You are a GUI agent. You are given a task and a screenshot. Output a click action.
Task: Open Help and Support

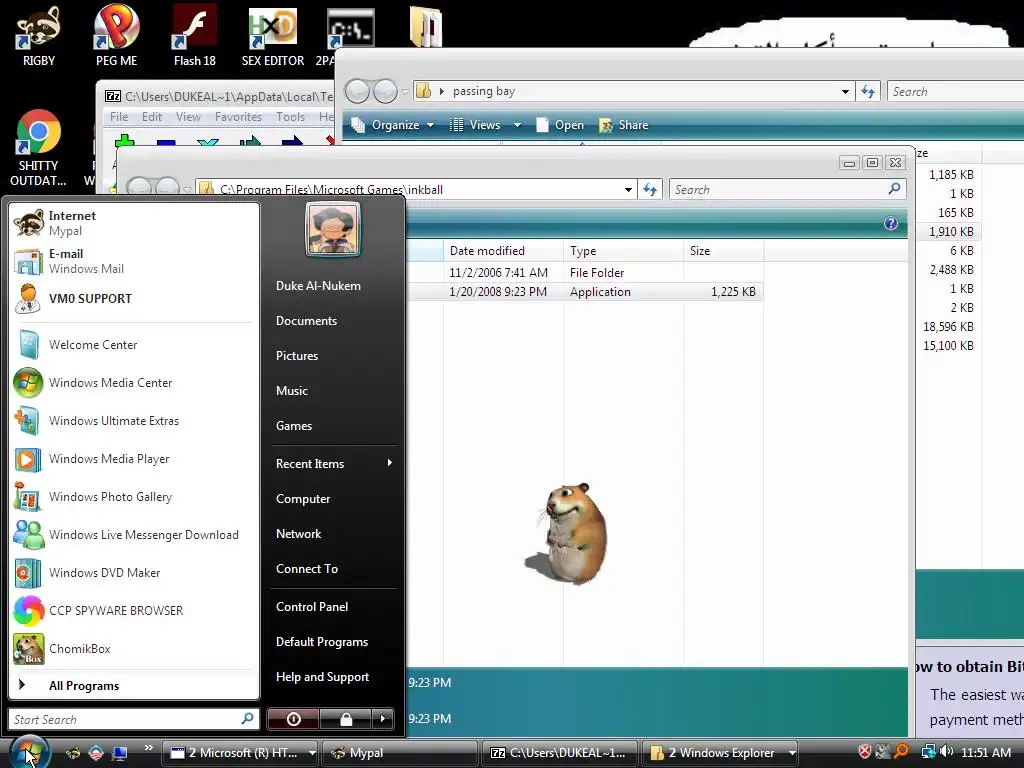pos(323,677)
